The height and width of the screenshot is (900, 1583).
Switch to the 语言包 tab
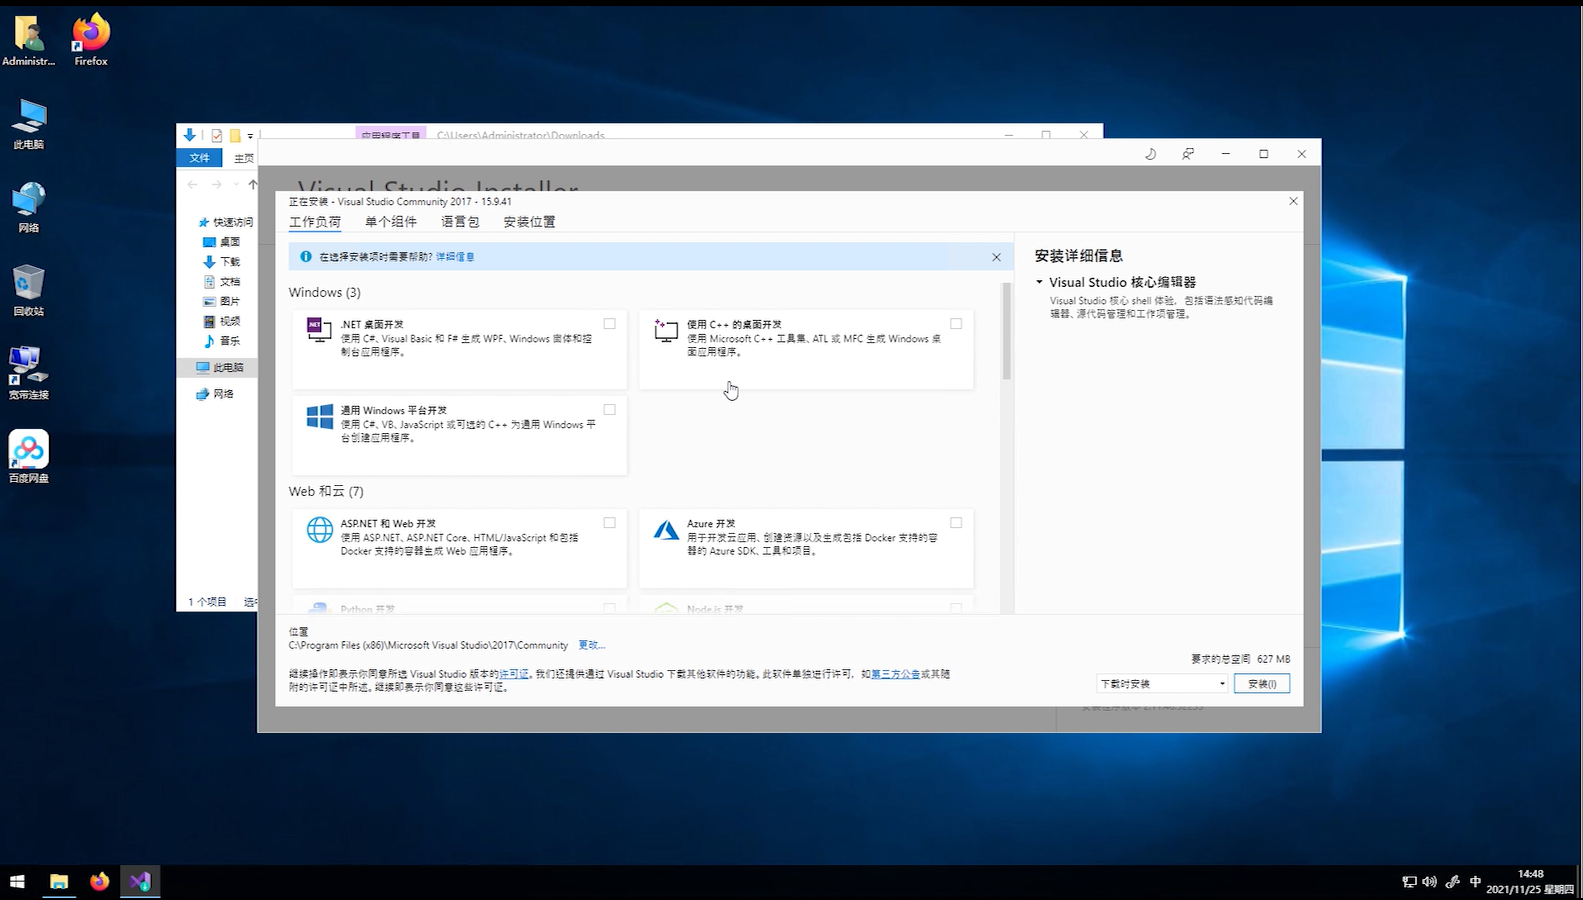tap(460, 222)
